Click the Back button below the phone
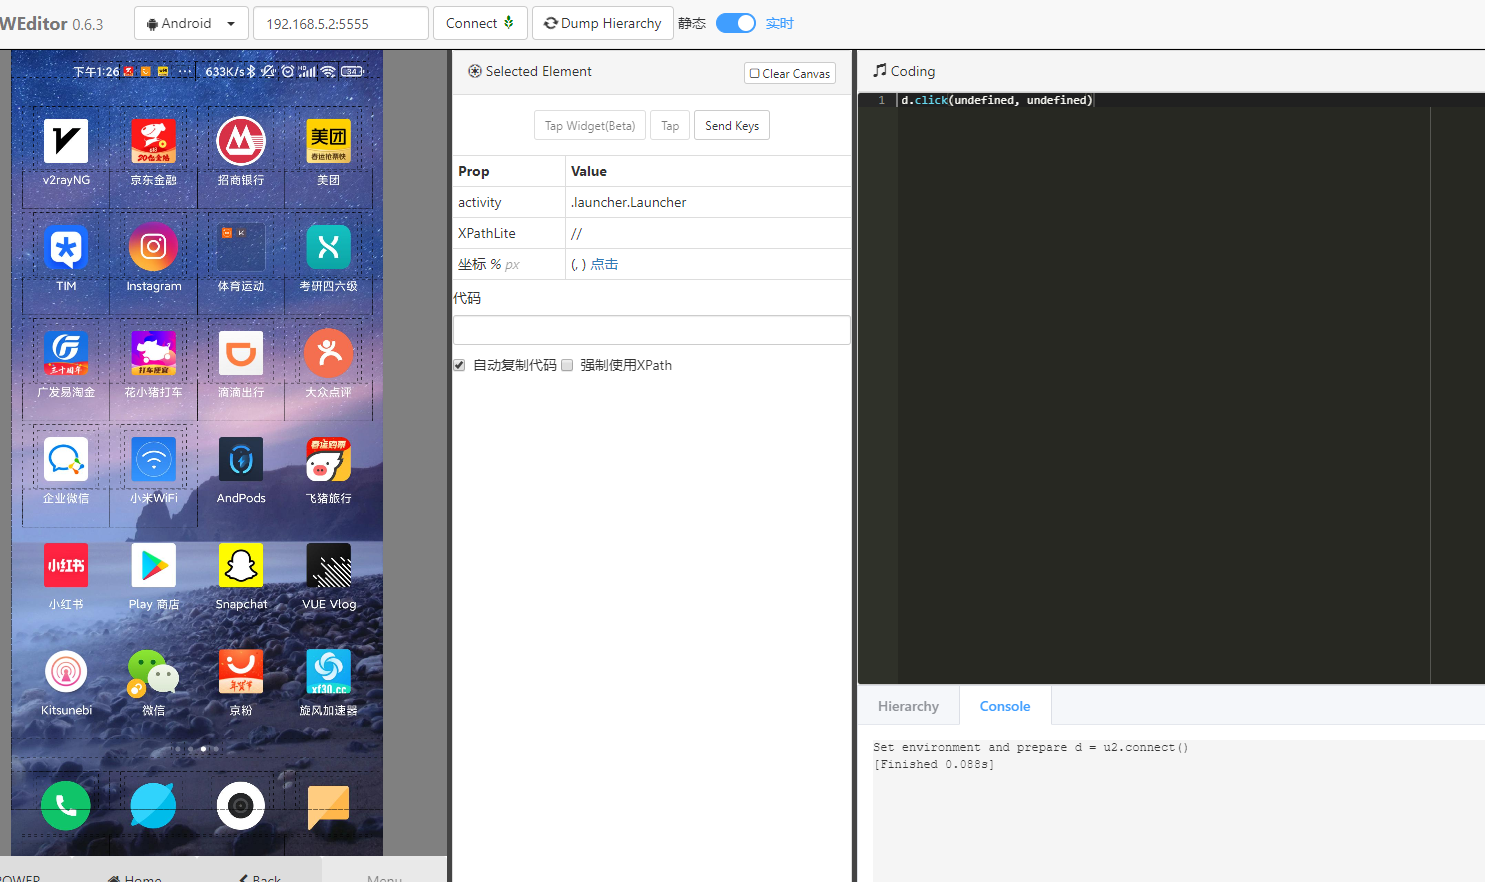 [x=259, y=878]
